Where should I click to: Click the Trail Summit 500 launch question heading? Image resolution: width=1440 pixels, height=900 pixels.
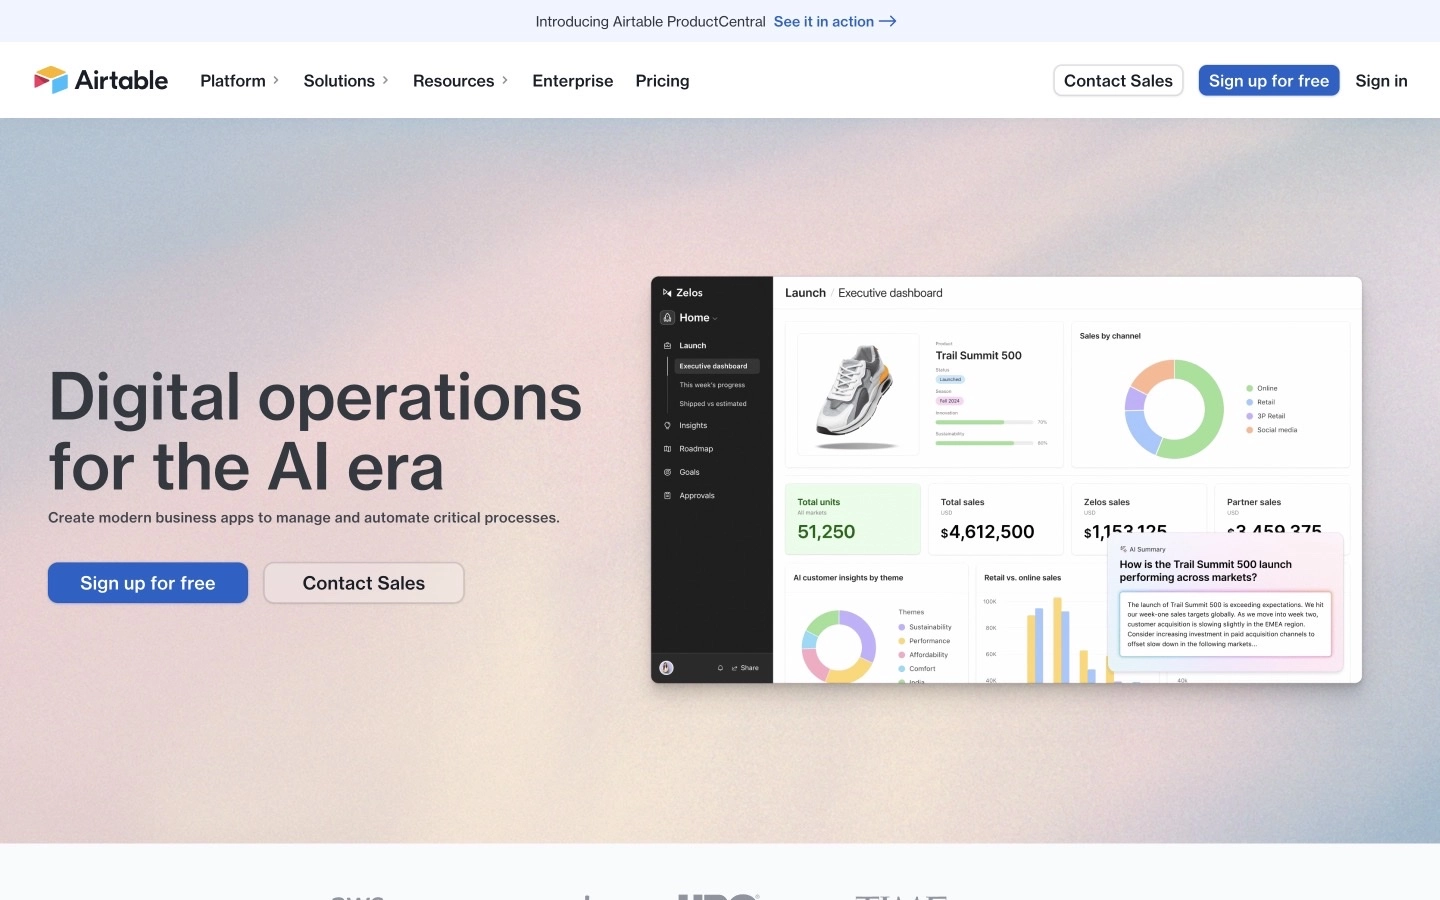tap(1205, 571)
